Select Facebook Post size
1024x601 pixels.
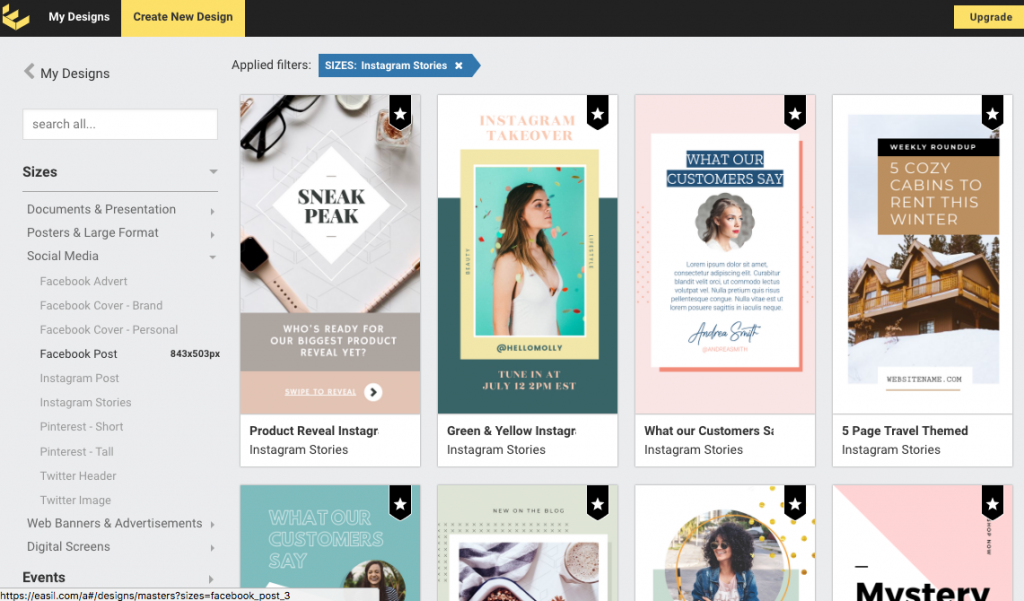(x=79, y=354)
